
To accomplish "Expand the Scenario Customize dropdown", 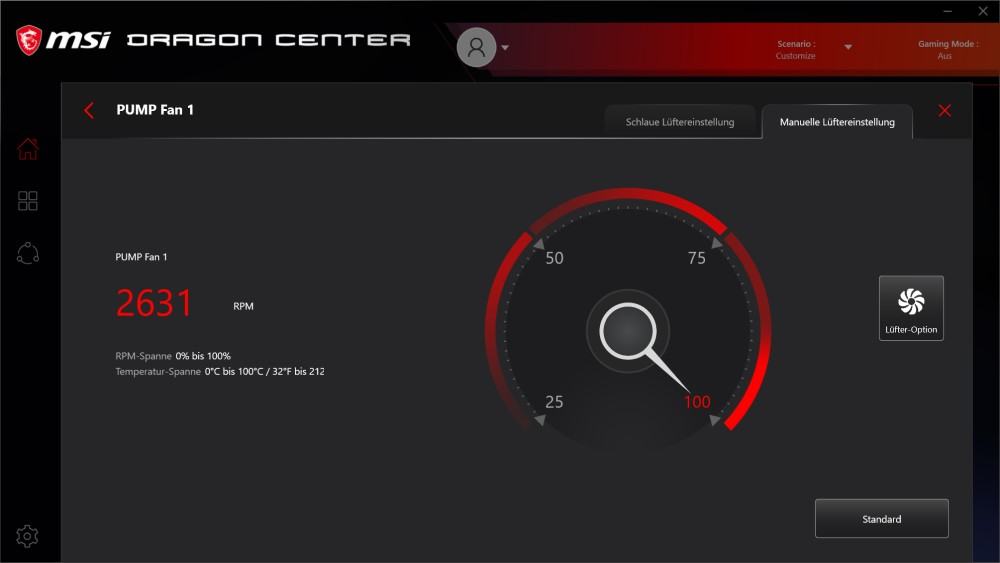I will [848, 47].
